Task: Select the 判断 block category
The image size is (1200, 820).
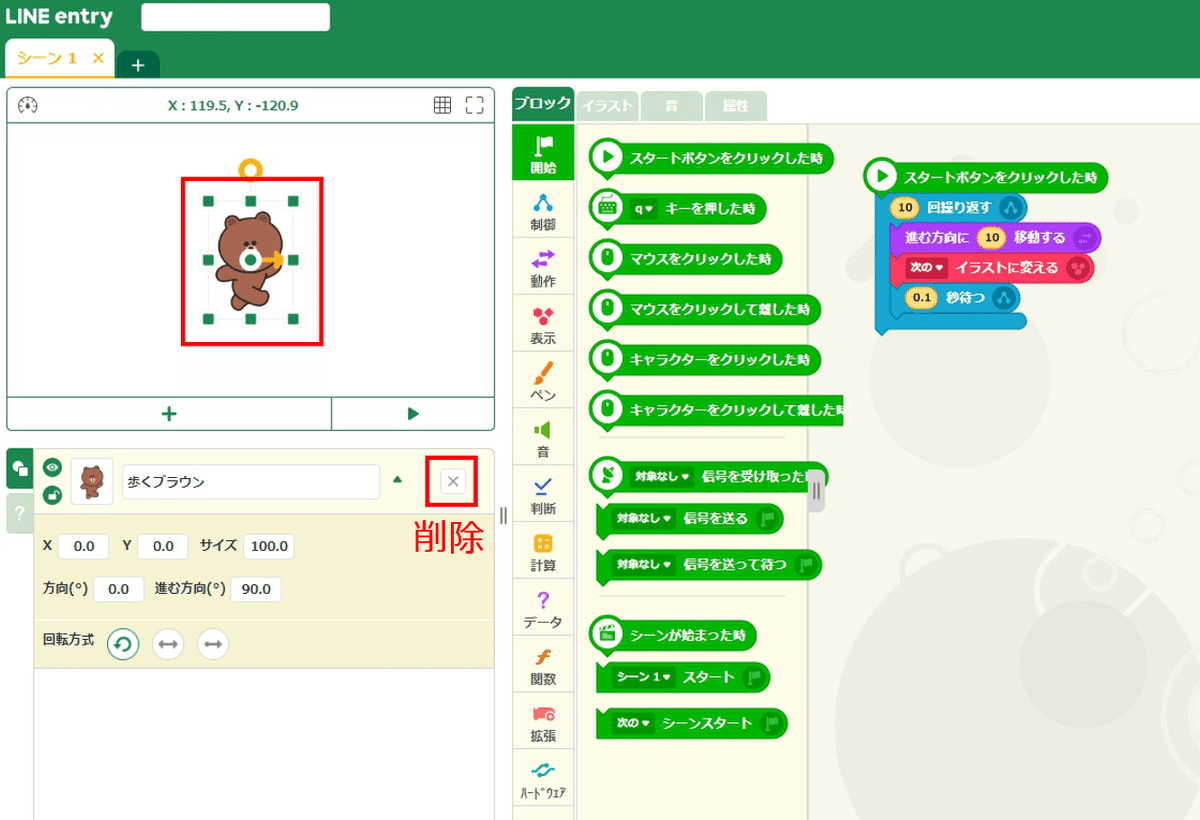Action: tap(543, 496)
